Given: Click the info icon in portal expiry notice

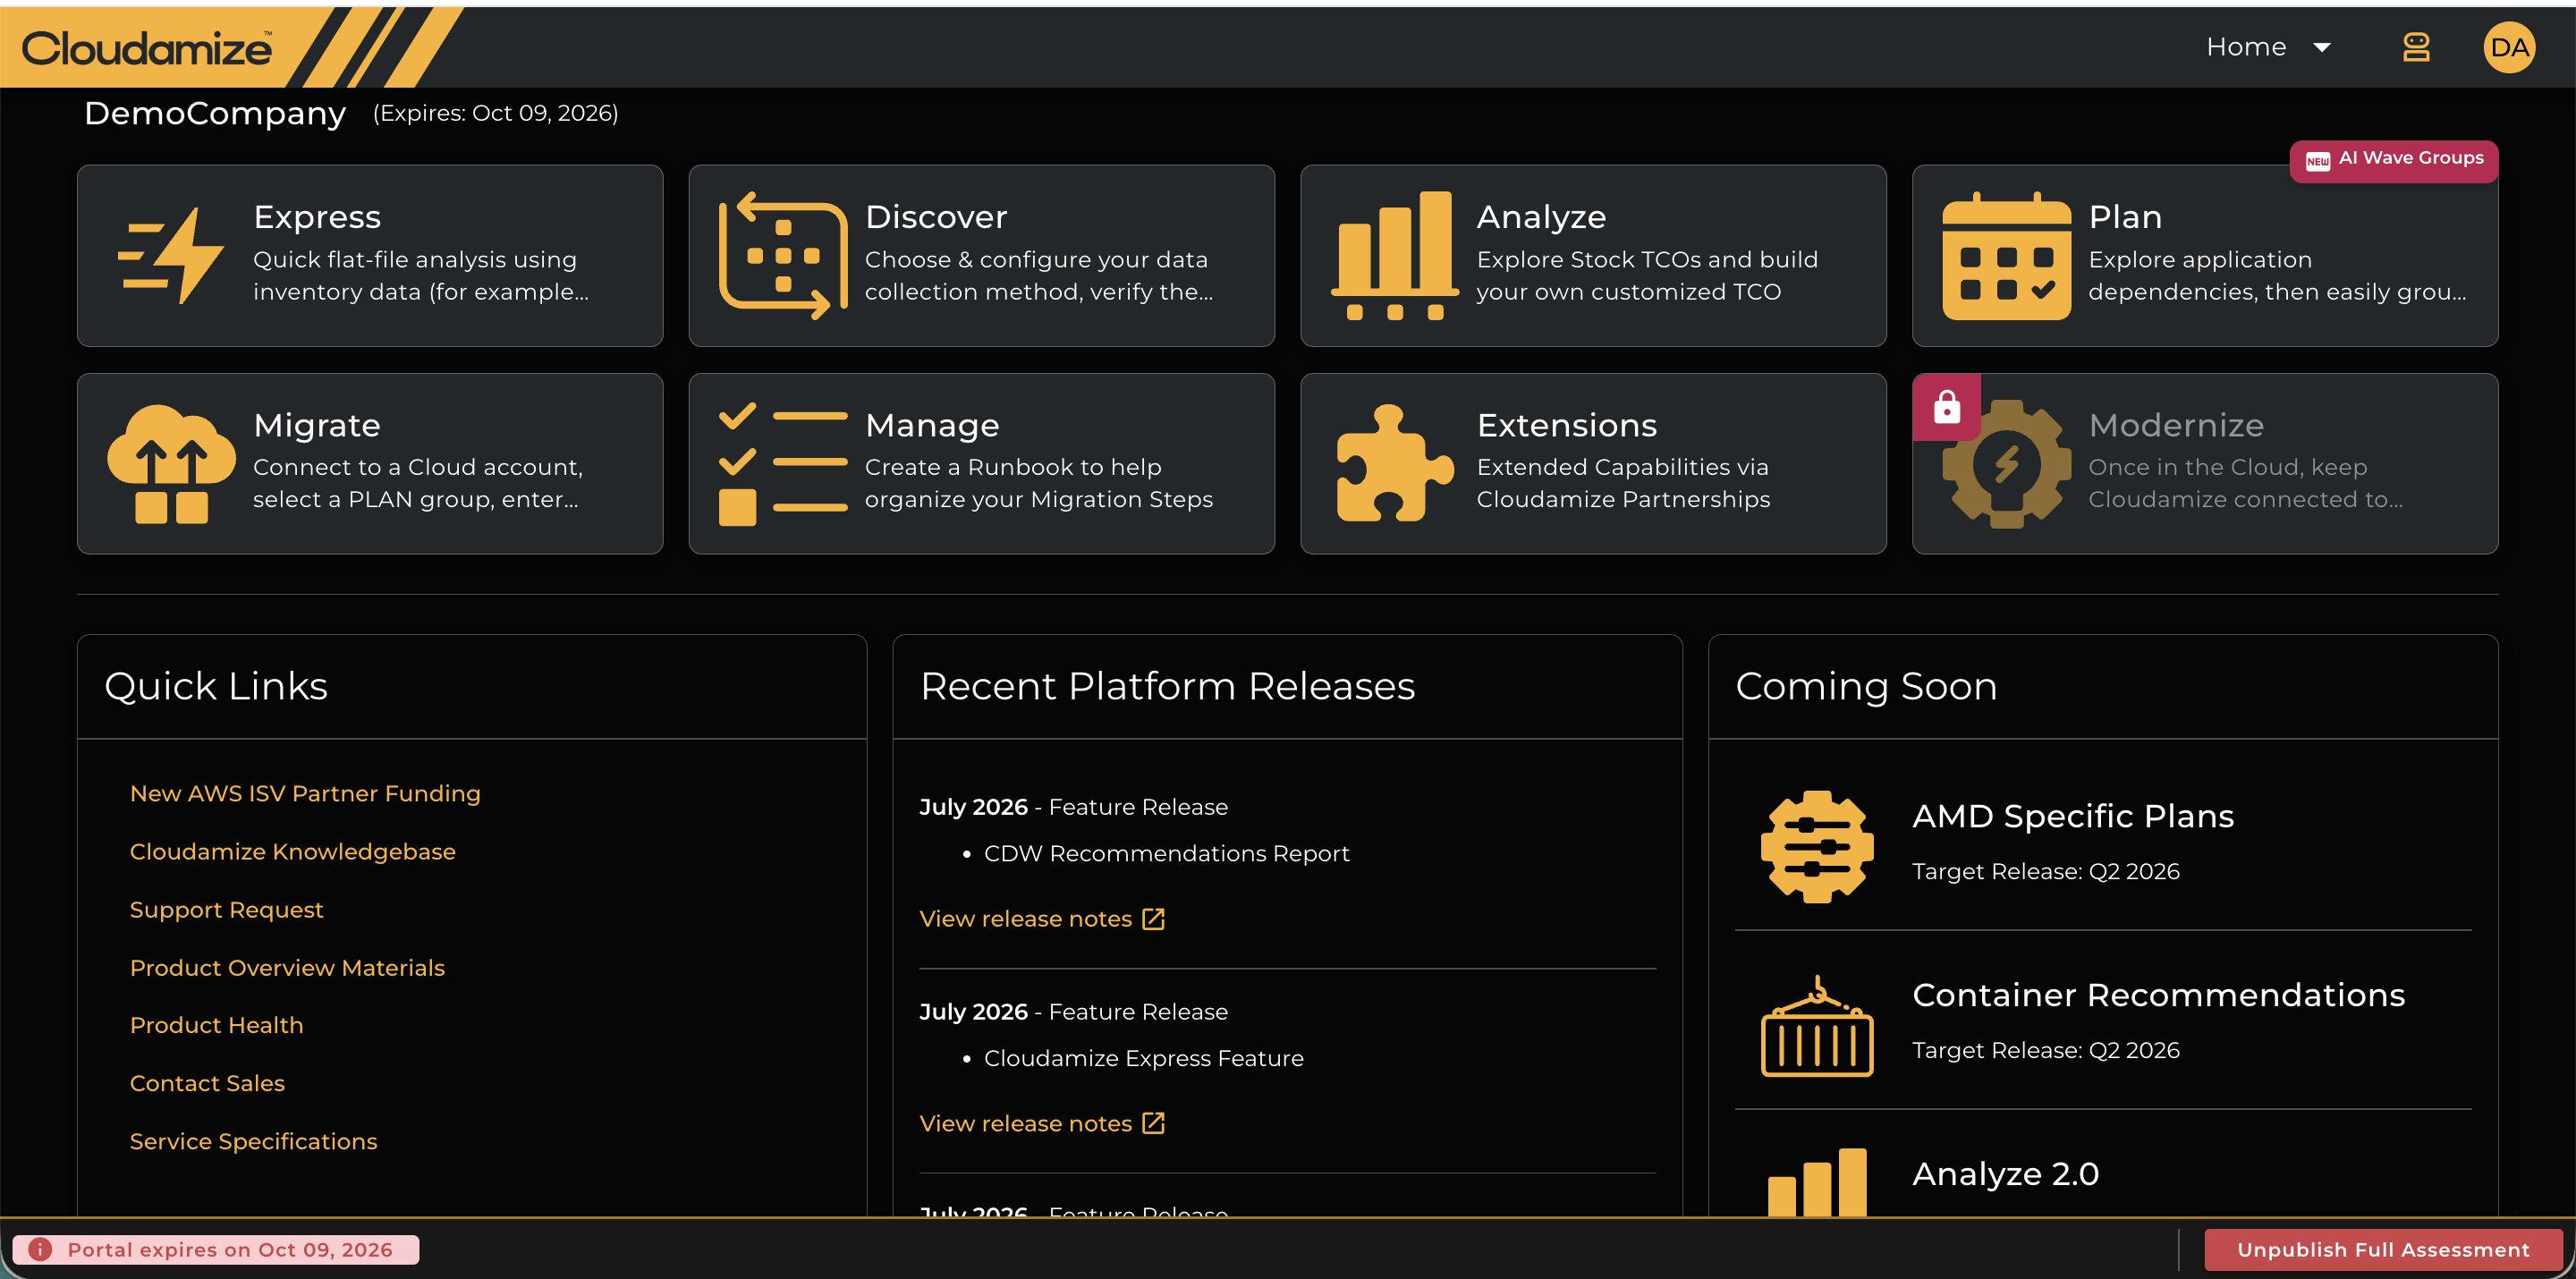Looking at the screenshot, I should [40, 1249].
